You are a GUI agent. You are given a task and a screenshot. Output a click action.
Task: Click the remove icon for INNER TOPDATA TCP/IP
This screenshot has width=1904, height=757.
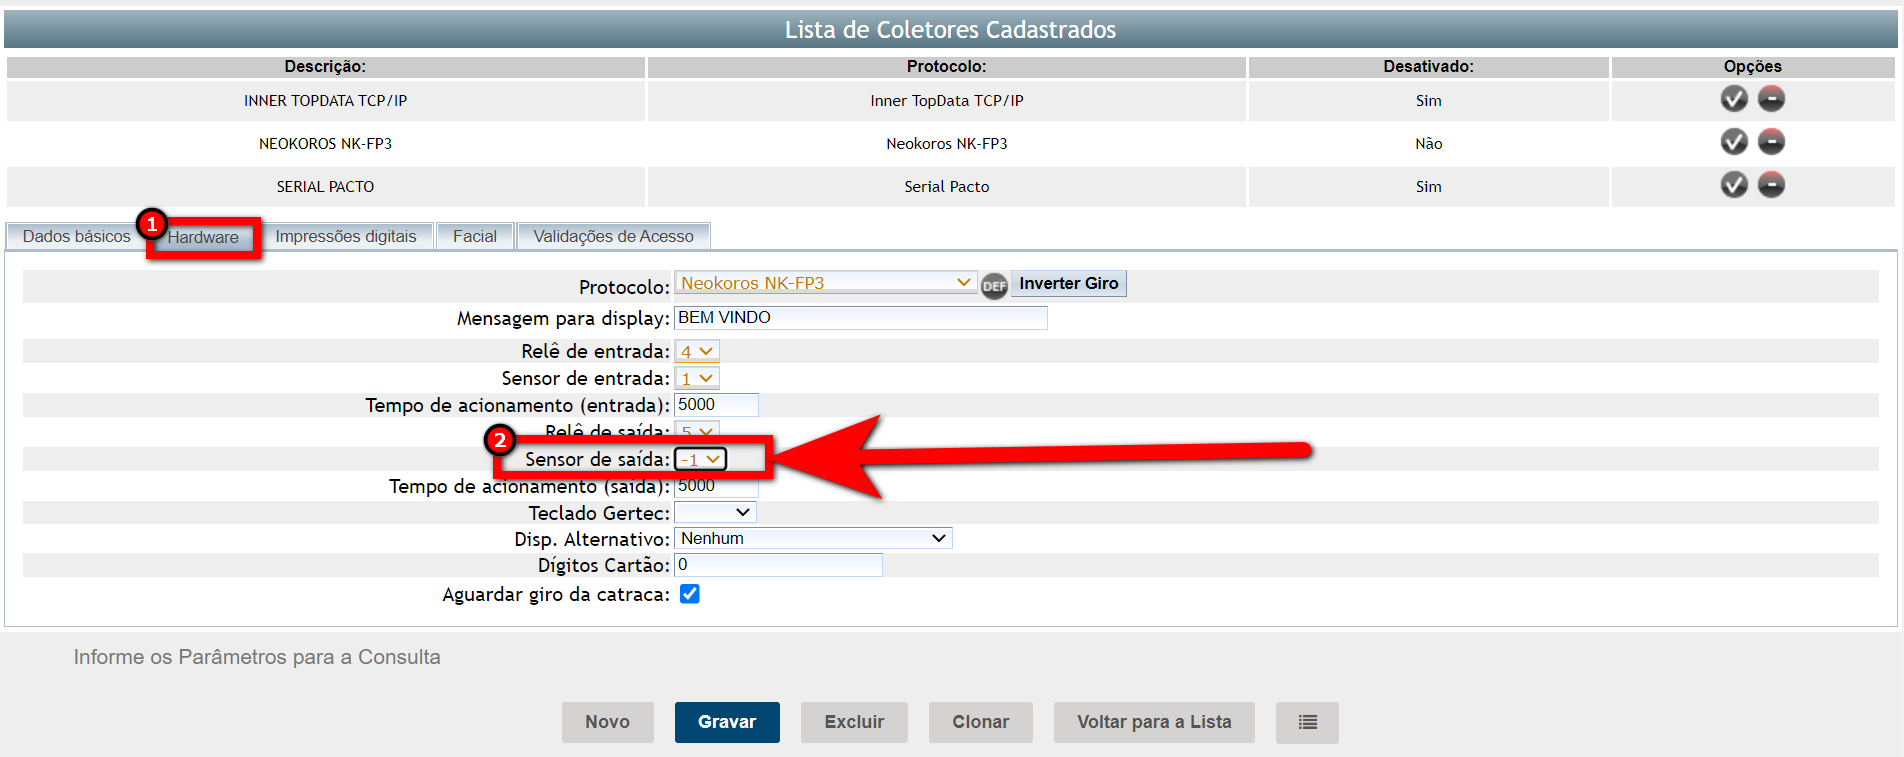click(x=1771, y=99)
